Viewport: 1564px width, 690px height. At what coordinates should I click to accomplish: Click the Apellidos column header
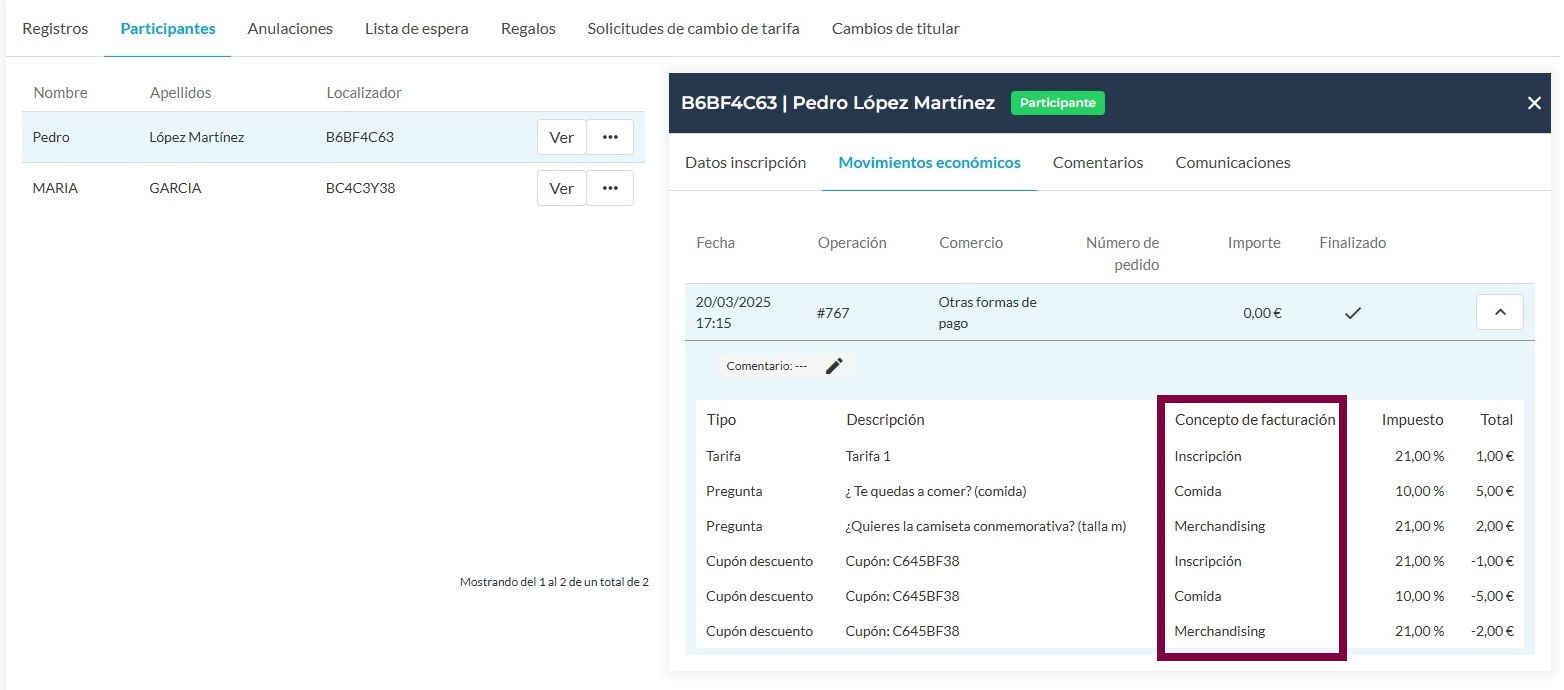click(x=180, y=93)
